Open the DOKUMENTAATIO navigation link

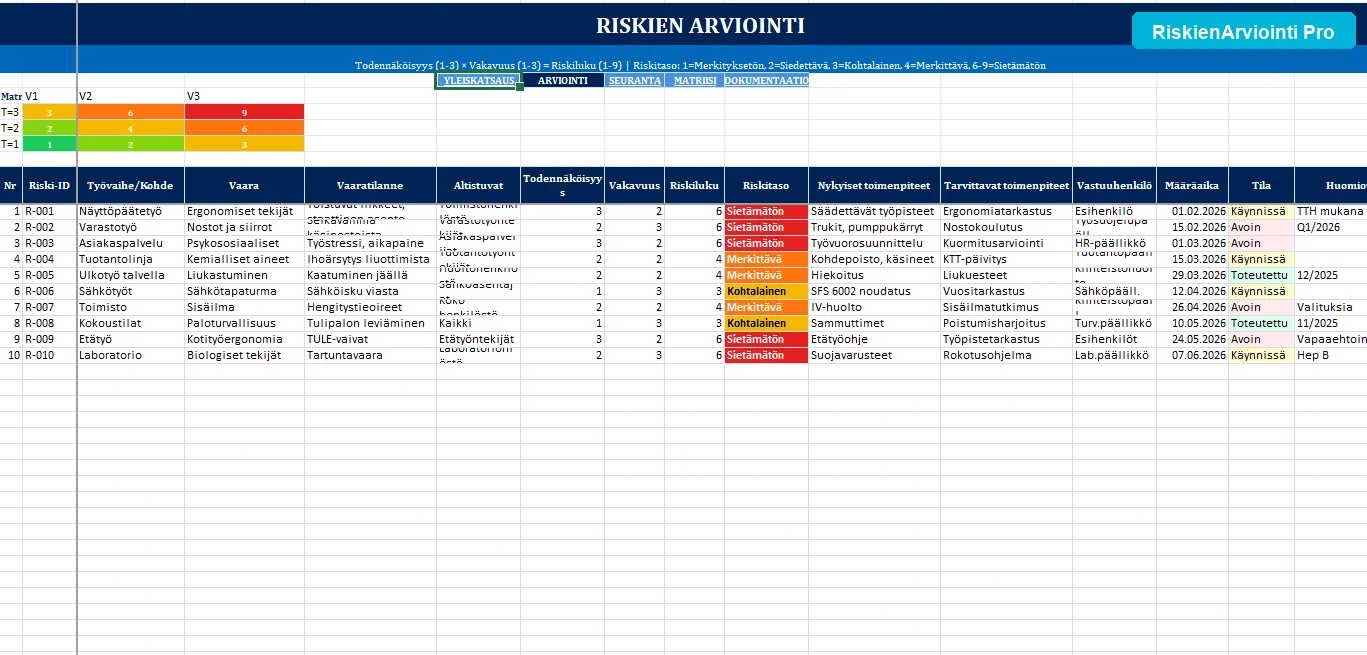coord(767,80)
